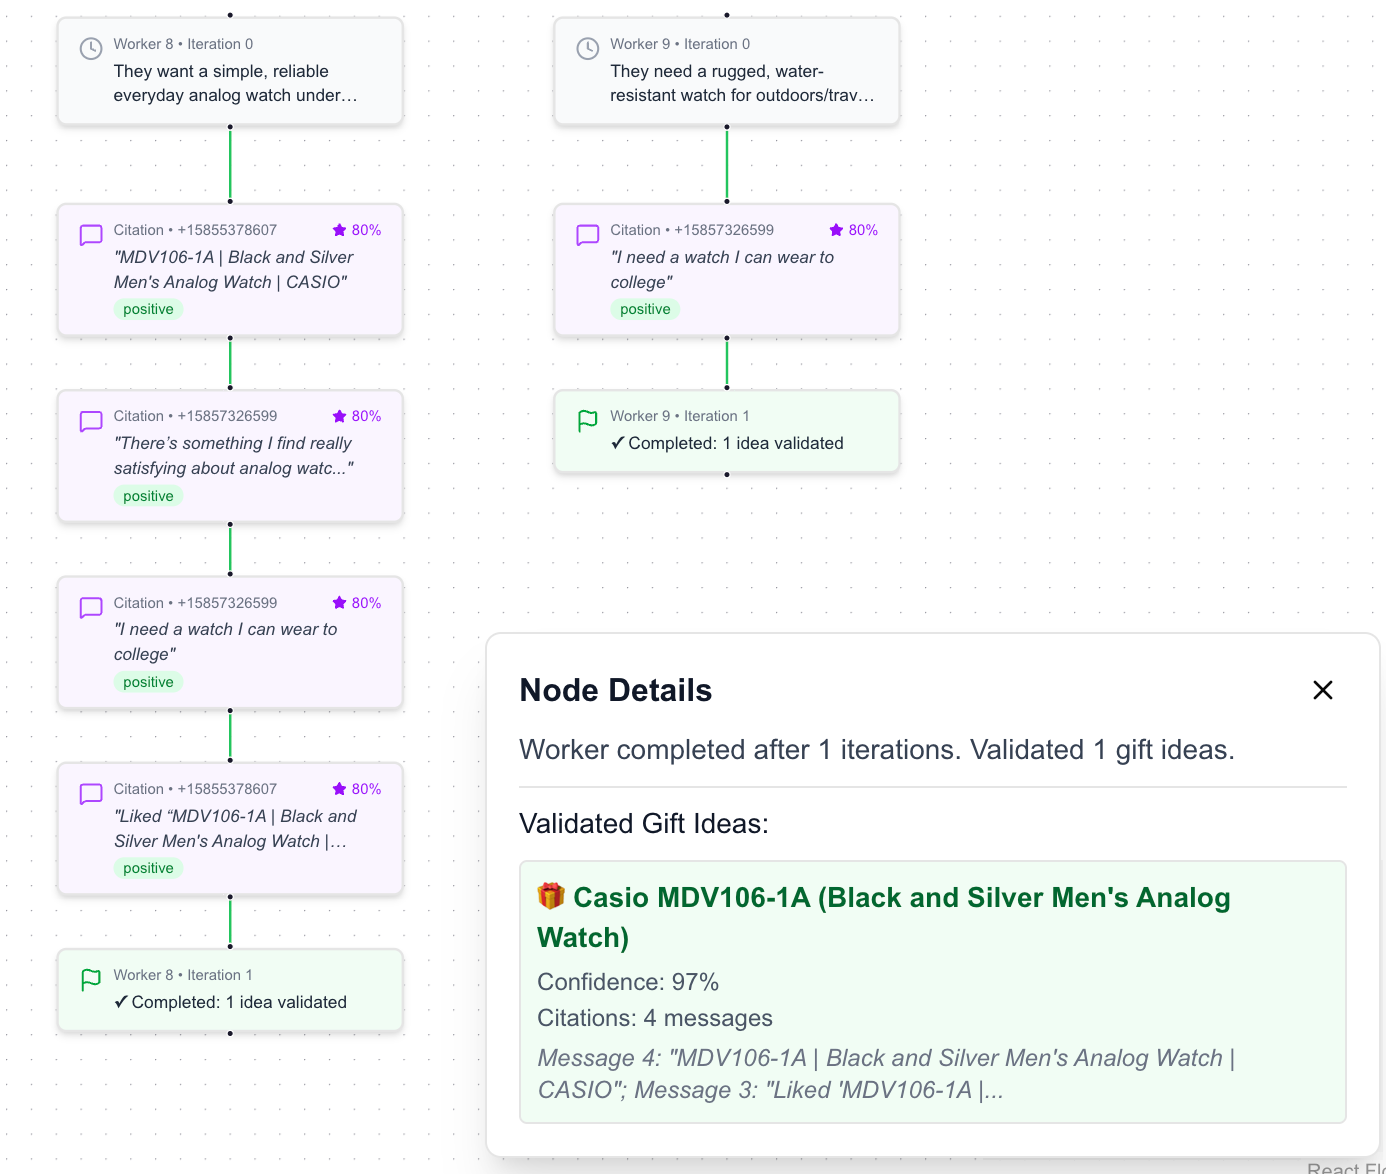Select Worker 8's "I need a watch" citation node
The height and width of the screenshot is (1174, 1386).
(230, 642)
